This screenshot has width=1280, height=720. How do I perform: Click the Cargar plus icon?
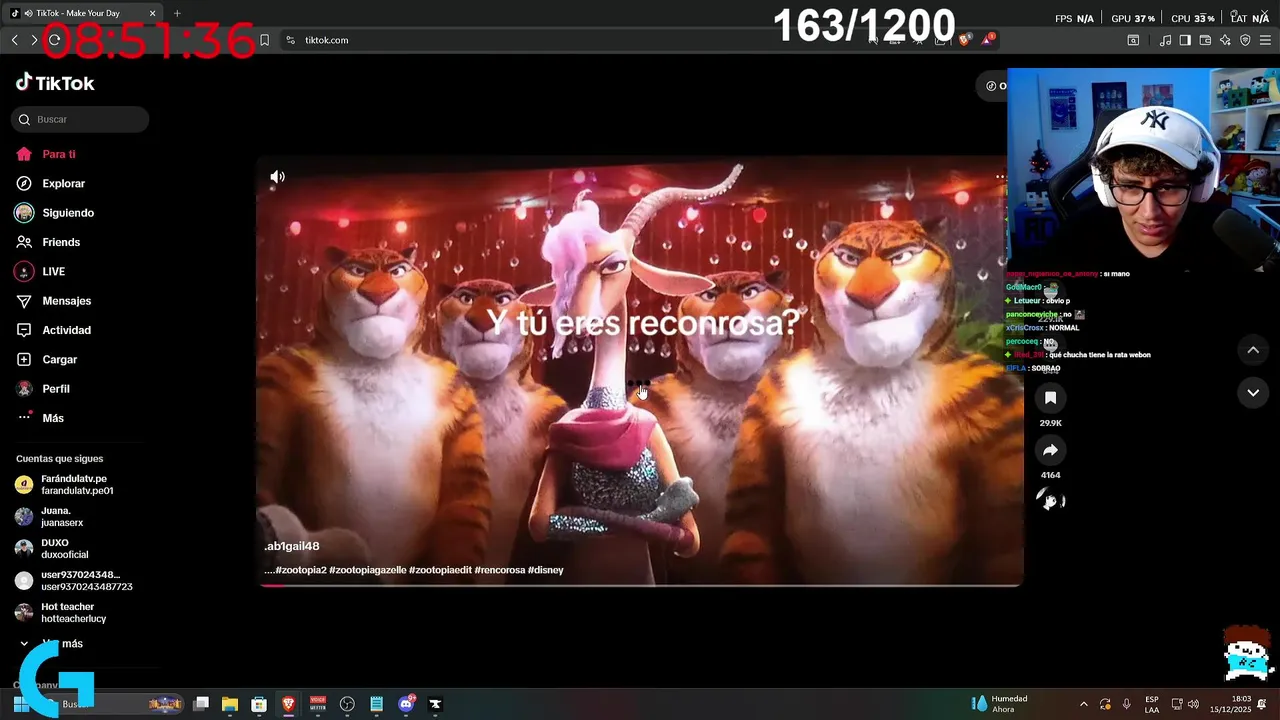point(24,359)
